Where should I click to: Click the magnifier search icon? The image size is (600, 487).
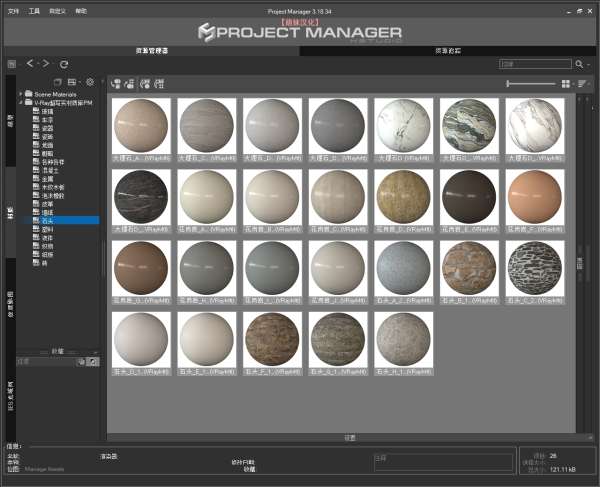pyautogui.click(x=579, y=64)
